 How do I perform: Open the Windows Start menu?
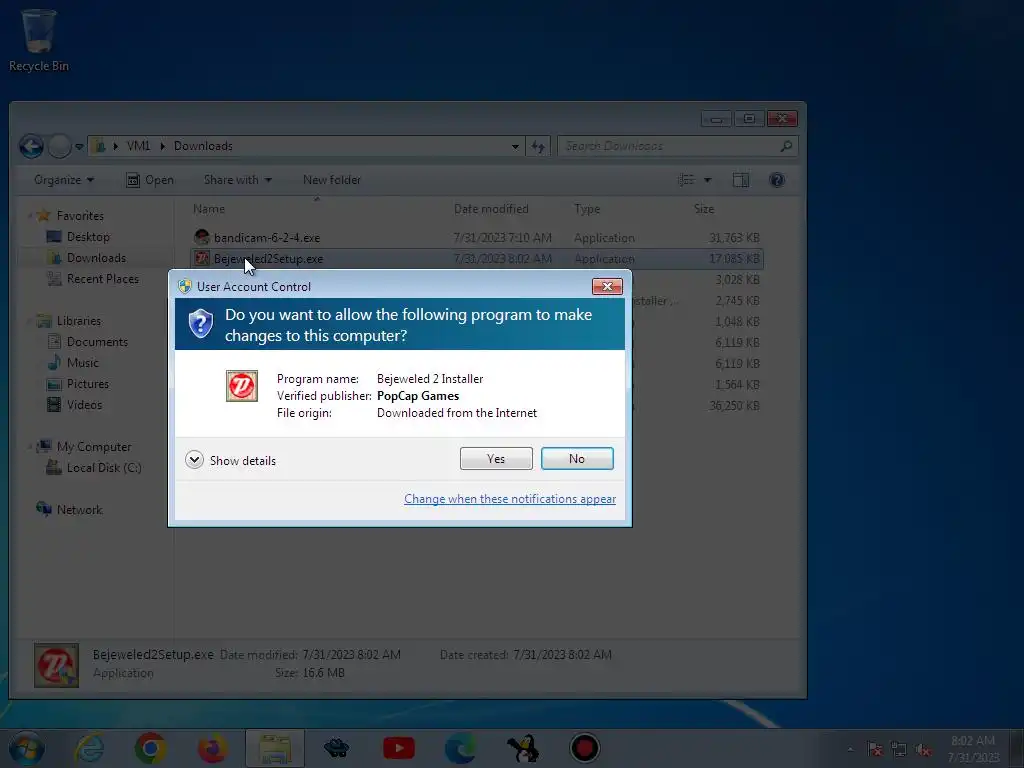click(27, 748)
